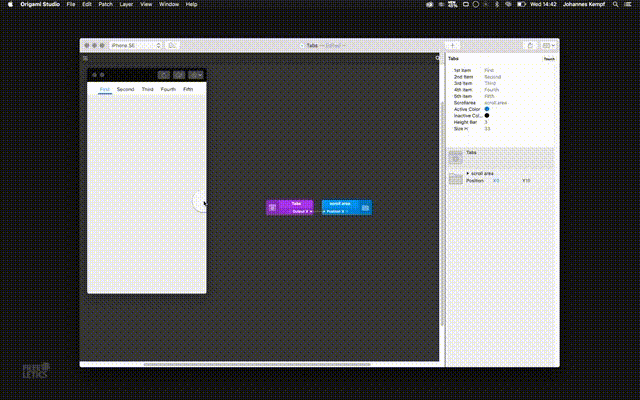Open the Apple menu
Screen dimensions: 640x400
(10, 4)
